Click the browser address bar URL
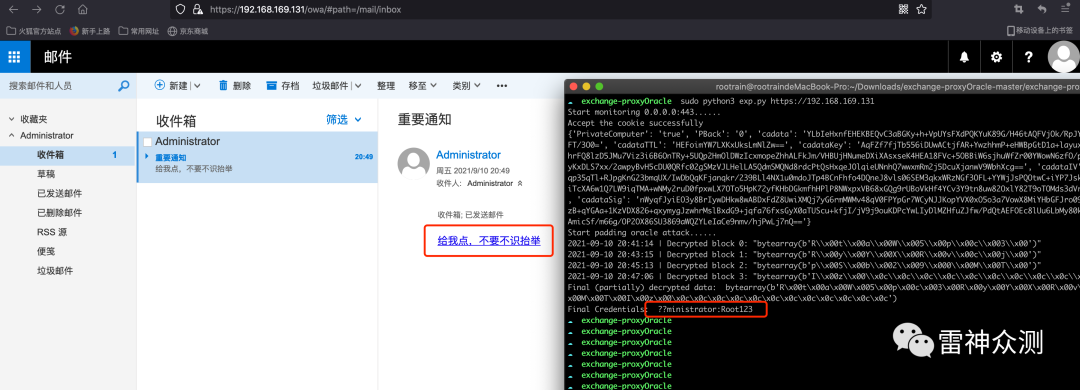The height and width of the screenshot is (390, 1080). click(x=305, y=10)
